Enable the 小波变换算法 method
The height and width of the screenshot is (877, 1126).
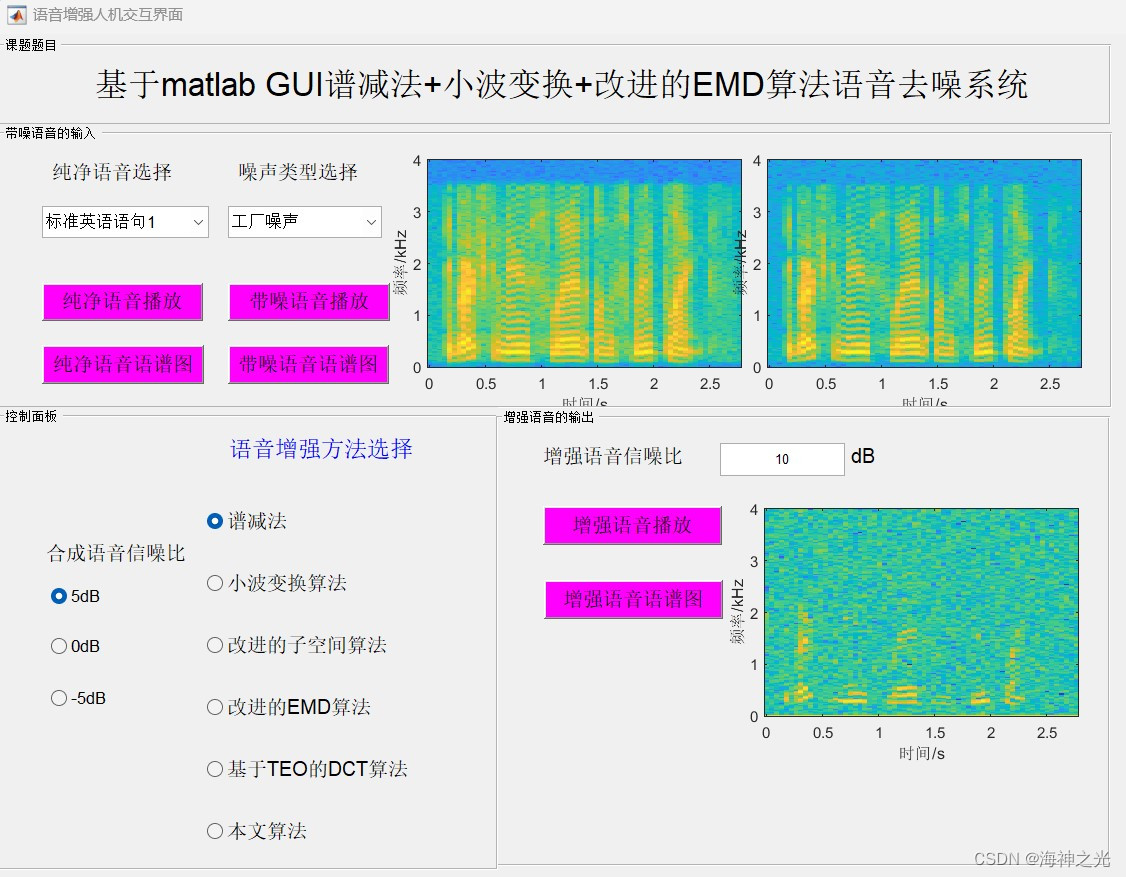(x=214, y=583)
